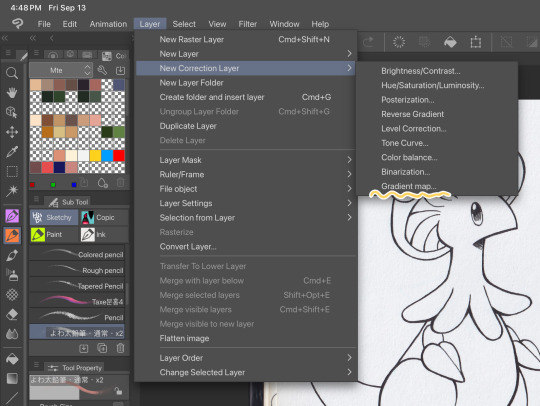This screenshot has height=406, width=540.
Task: Click the Clear outside selection spinner icon
Action: pyautogui.click(x=399, y=42)
